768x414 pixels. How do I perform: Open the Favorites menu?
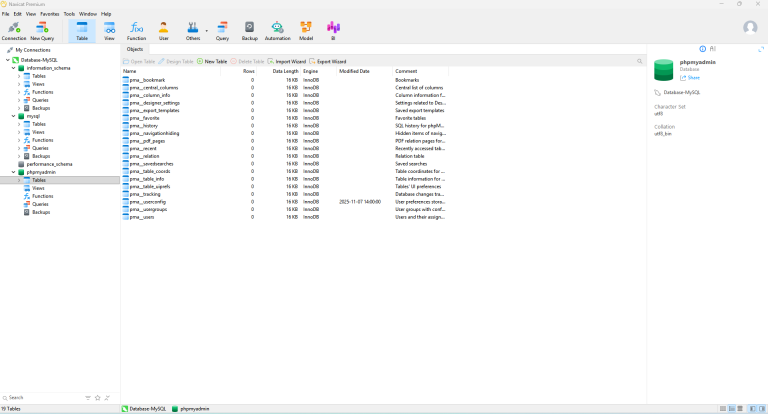(49, 14)
